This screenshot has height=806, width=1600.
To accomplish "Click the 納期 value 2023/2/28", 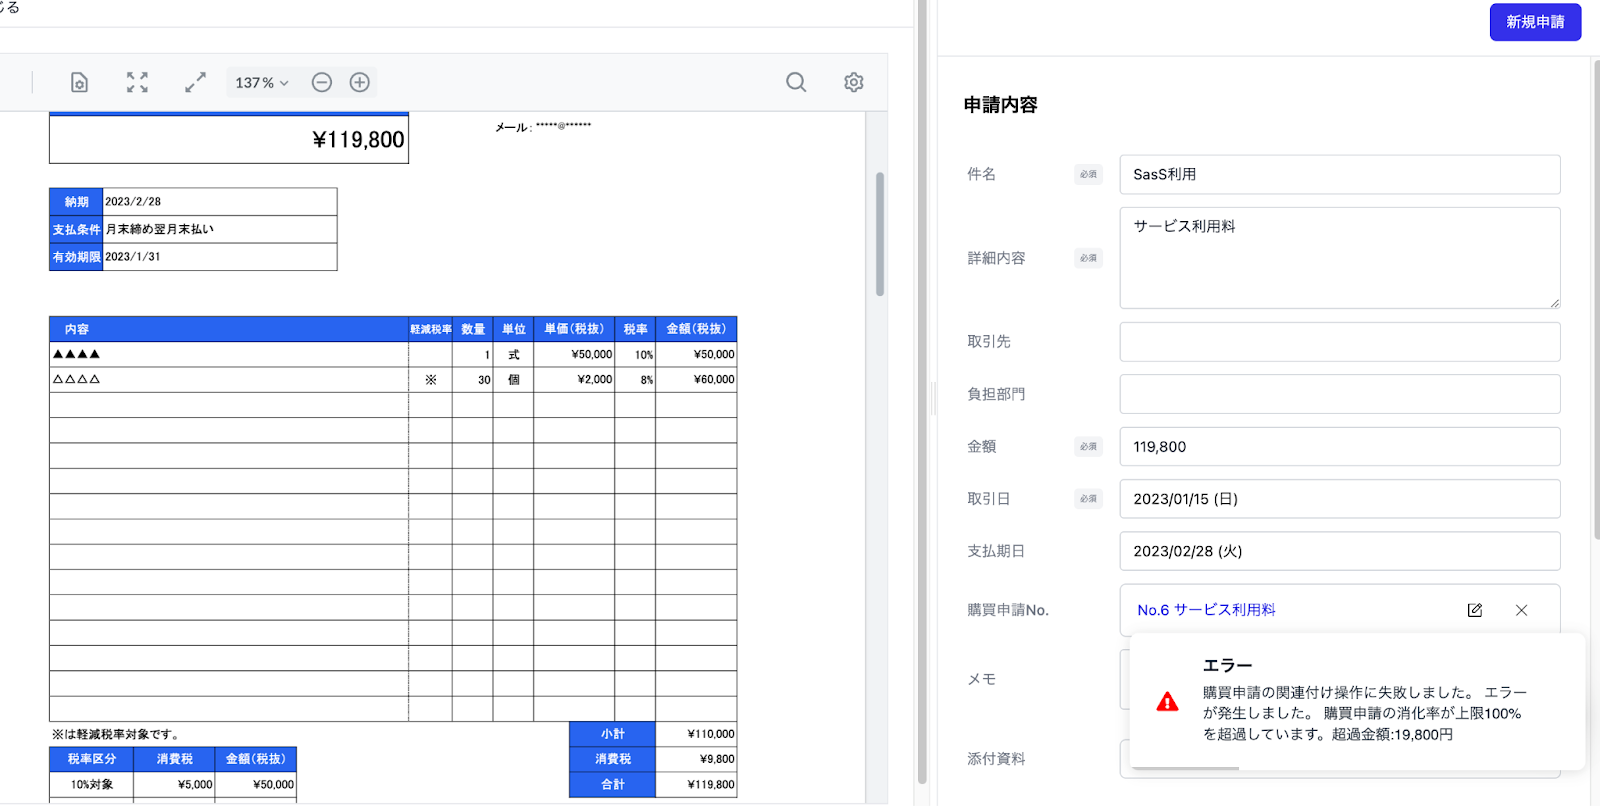I will tap(133, 202).
